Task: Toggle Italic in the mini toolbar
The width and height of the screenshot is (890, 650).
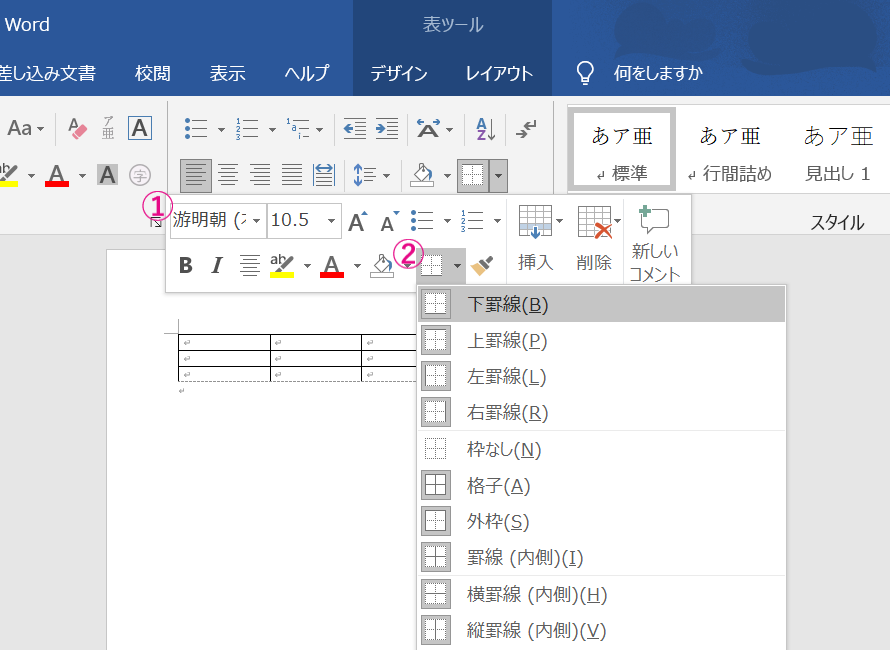Action: click(217, 265)
